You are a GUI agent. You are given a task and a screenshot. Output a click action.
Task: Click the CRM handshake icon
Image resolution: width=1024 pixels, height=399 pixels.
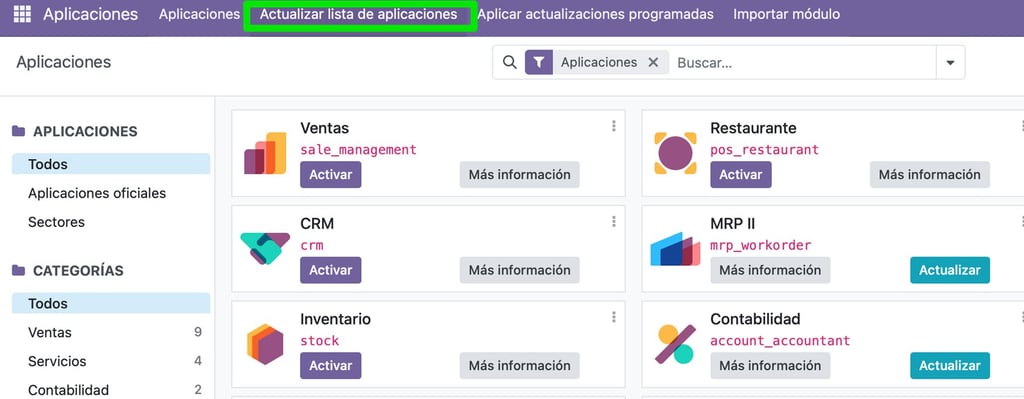click(x=265, y=248)
